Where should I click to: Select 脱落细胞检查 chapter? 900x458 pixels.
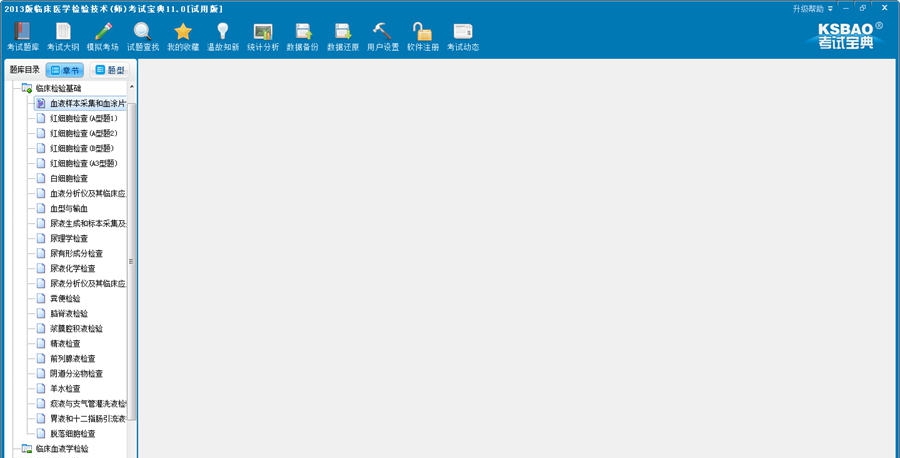pyautogui.click(x=66, y=433)
